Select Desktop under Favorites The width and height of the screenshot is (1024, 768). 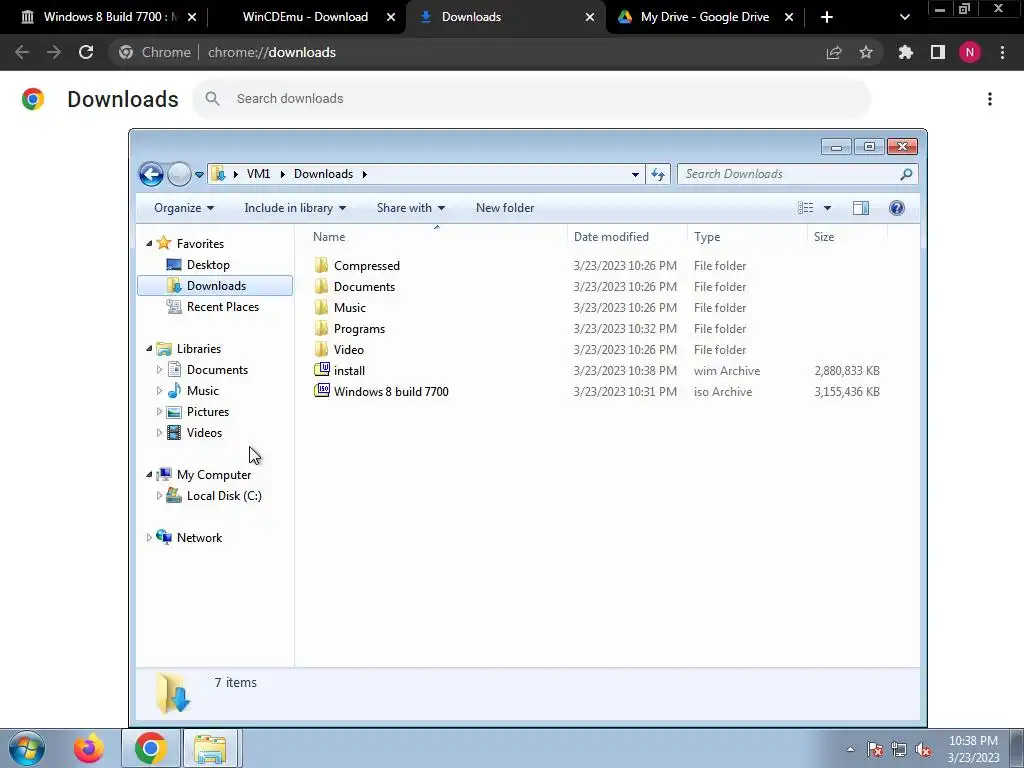click(x=208, y=264)
